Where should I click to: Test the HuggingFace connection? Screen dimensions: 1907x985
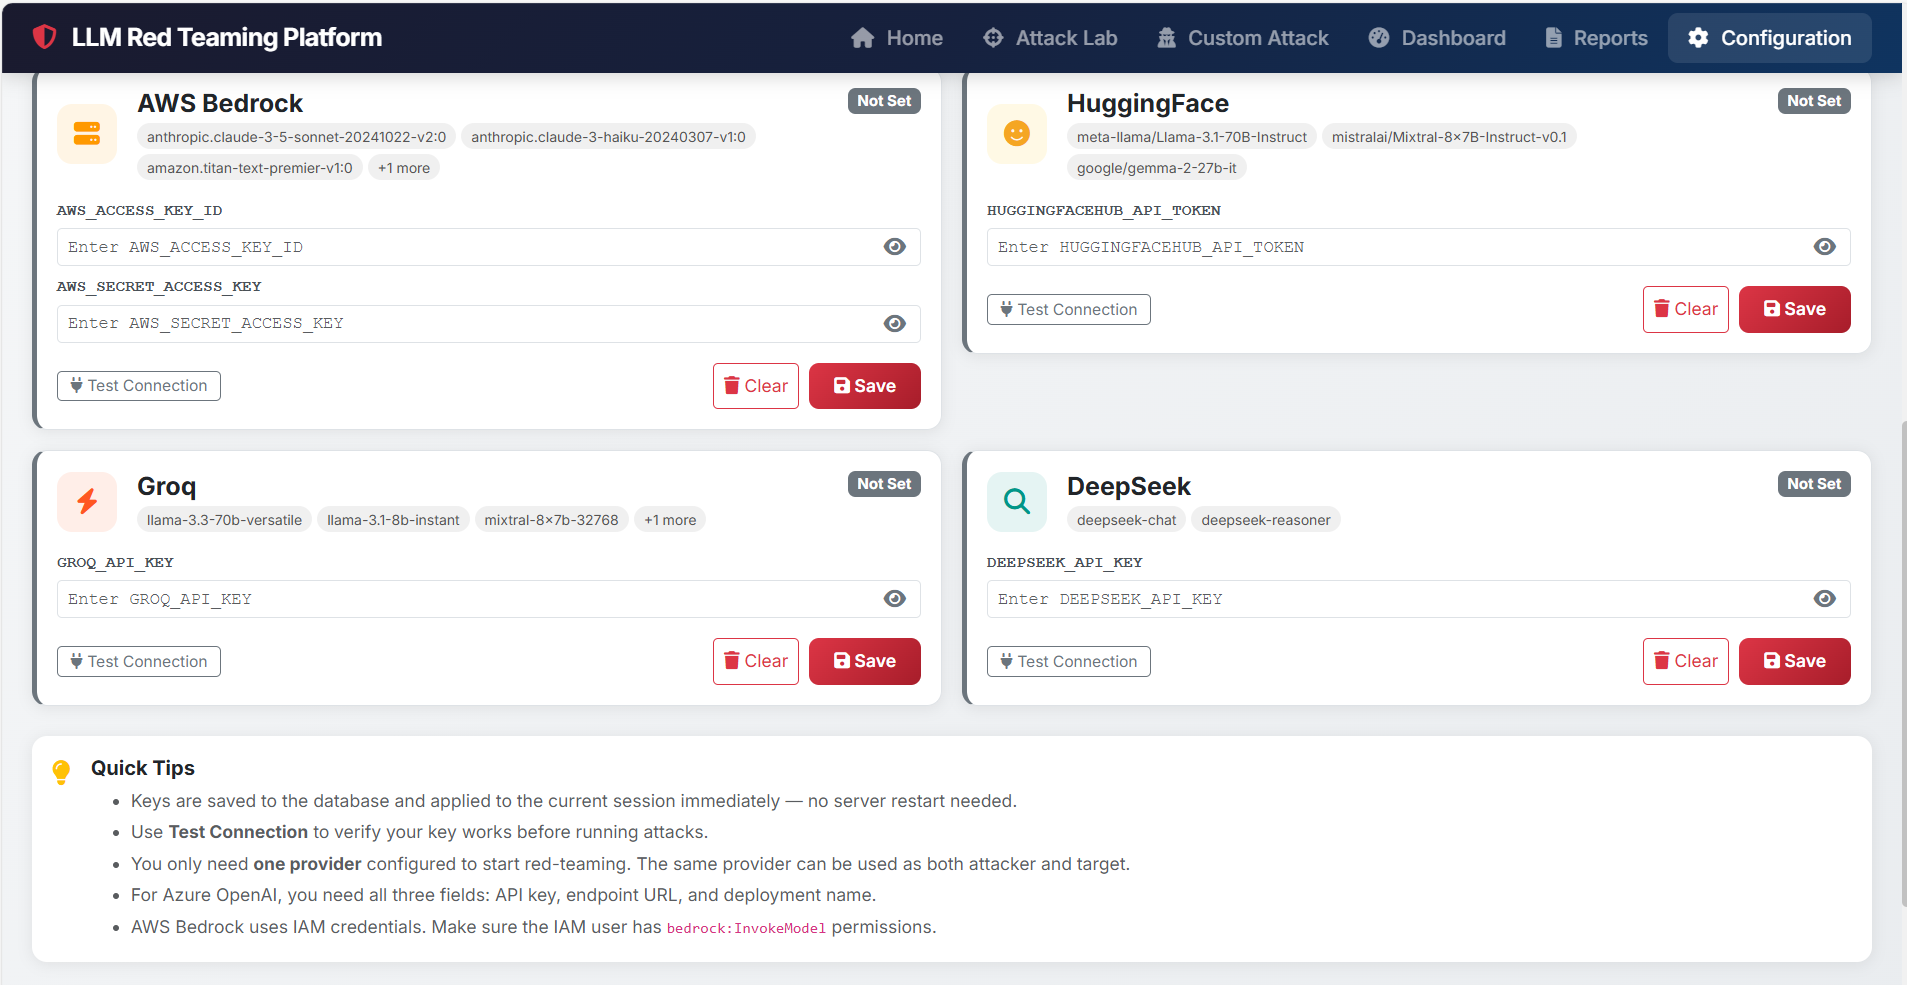point(1069,310)
